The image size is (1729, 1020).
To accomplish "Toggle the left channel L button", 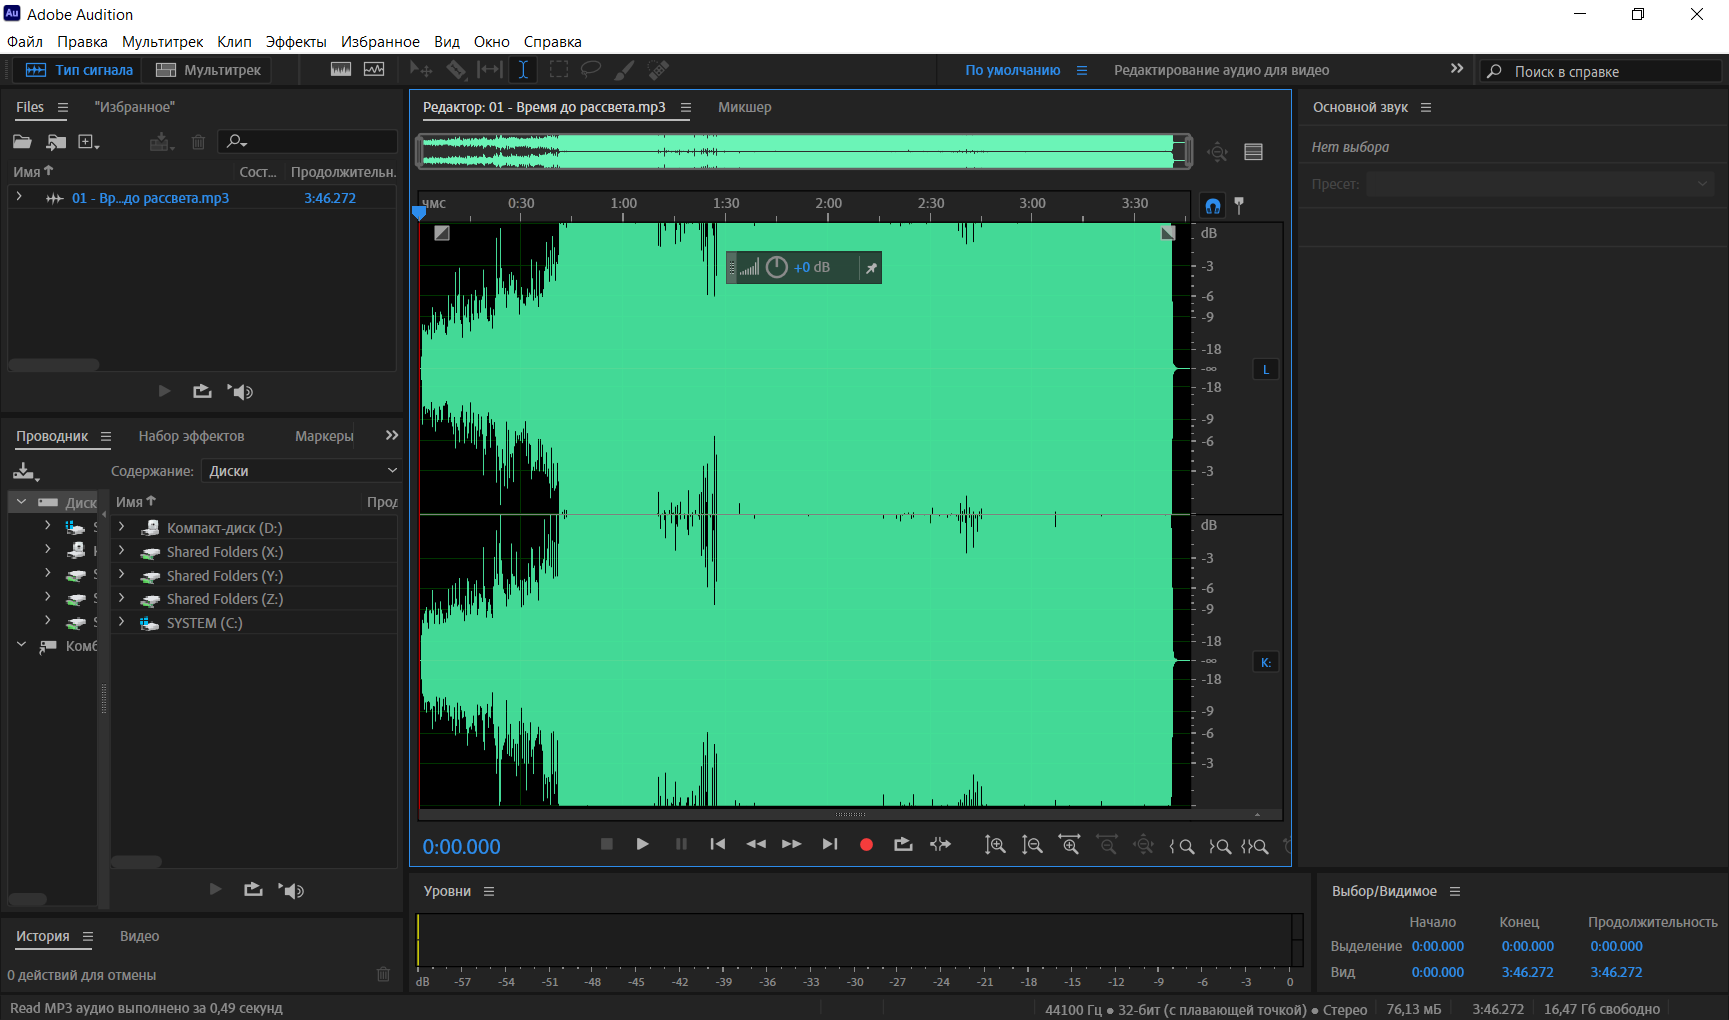I will click(1265, 370).
